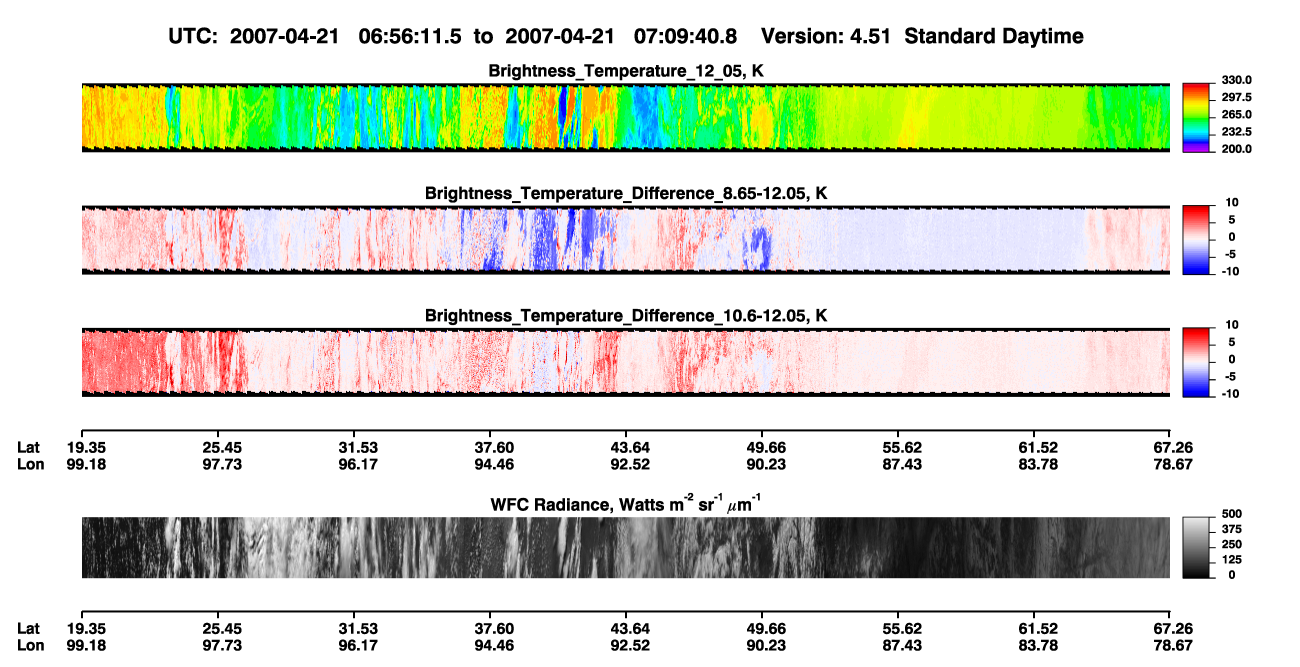The width and height of the screenshot is (1300, 667).
Task: Click the 8.65-12.05 difference image strip
Action: pos(625,240)
